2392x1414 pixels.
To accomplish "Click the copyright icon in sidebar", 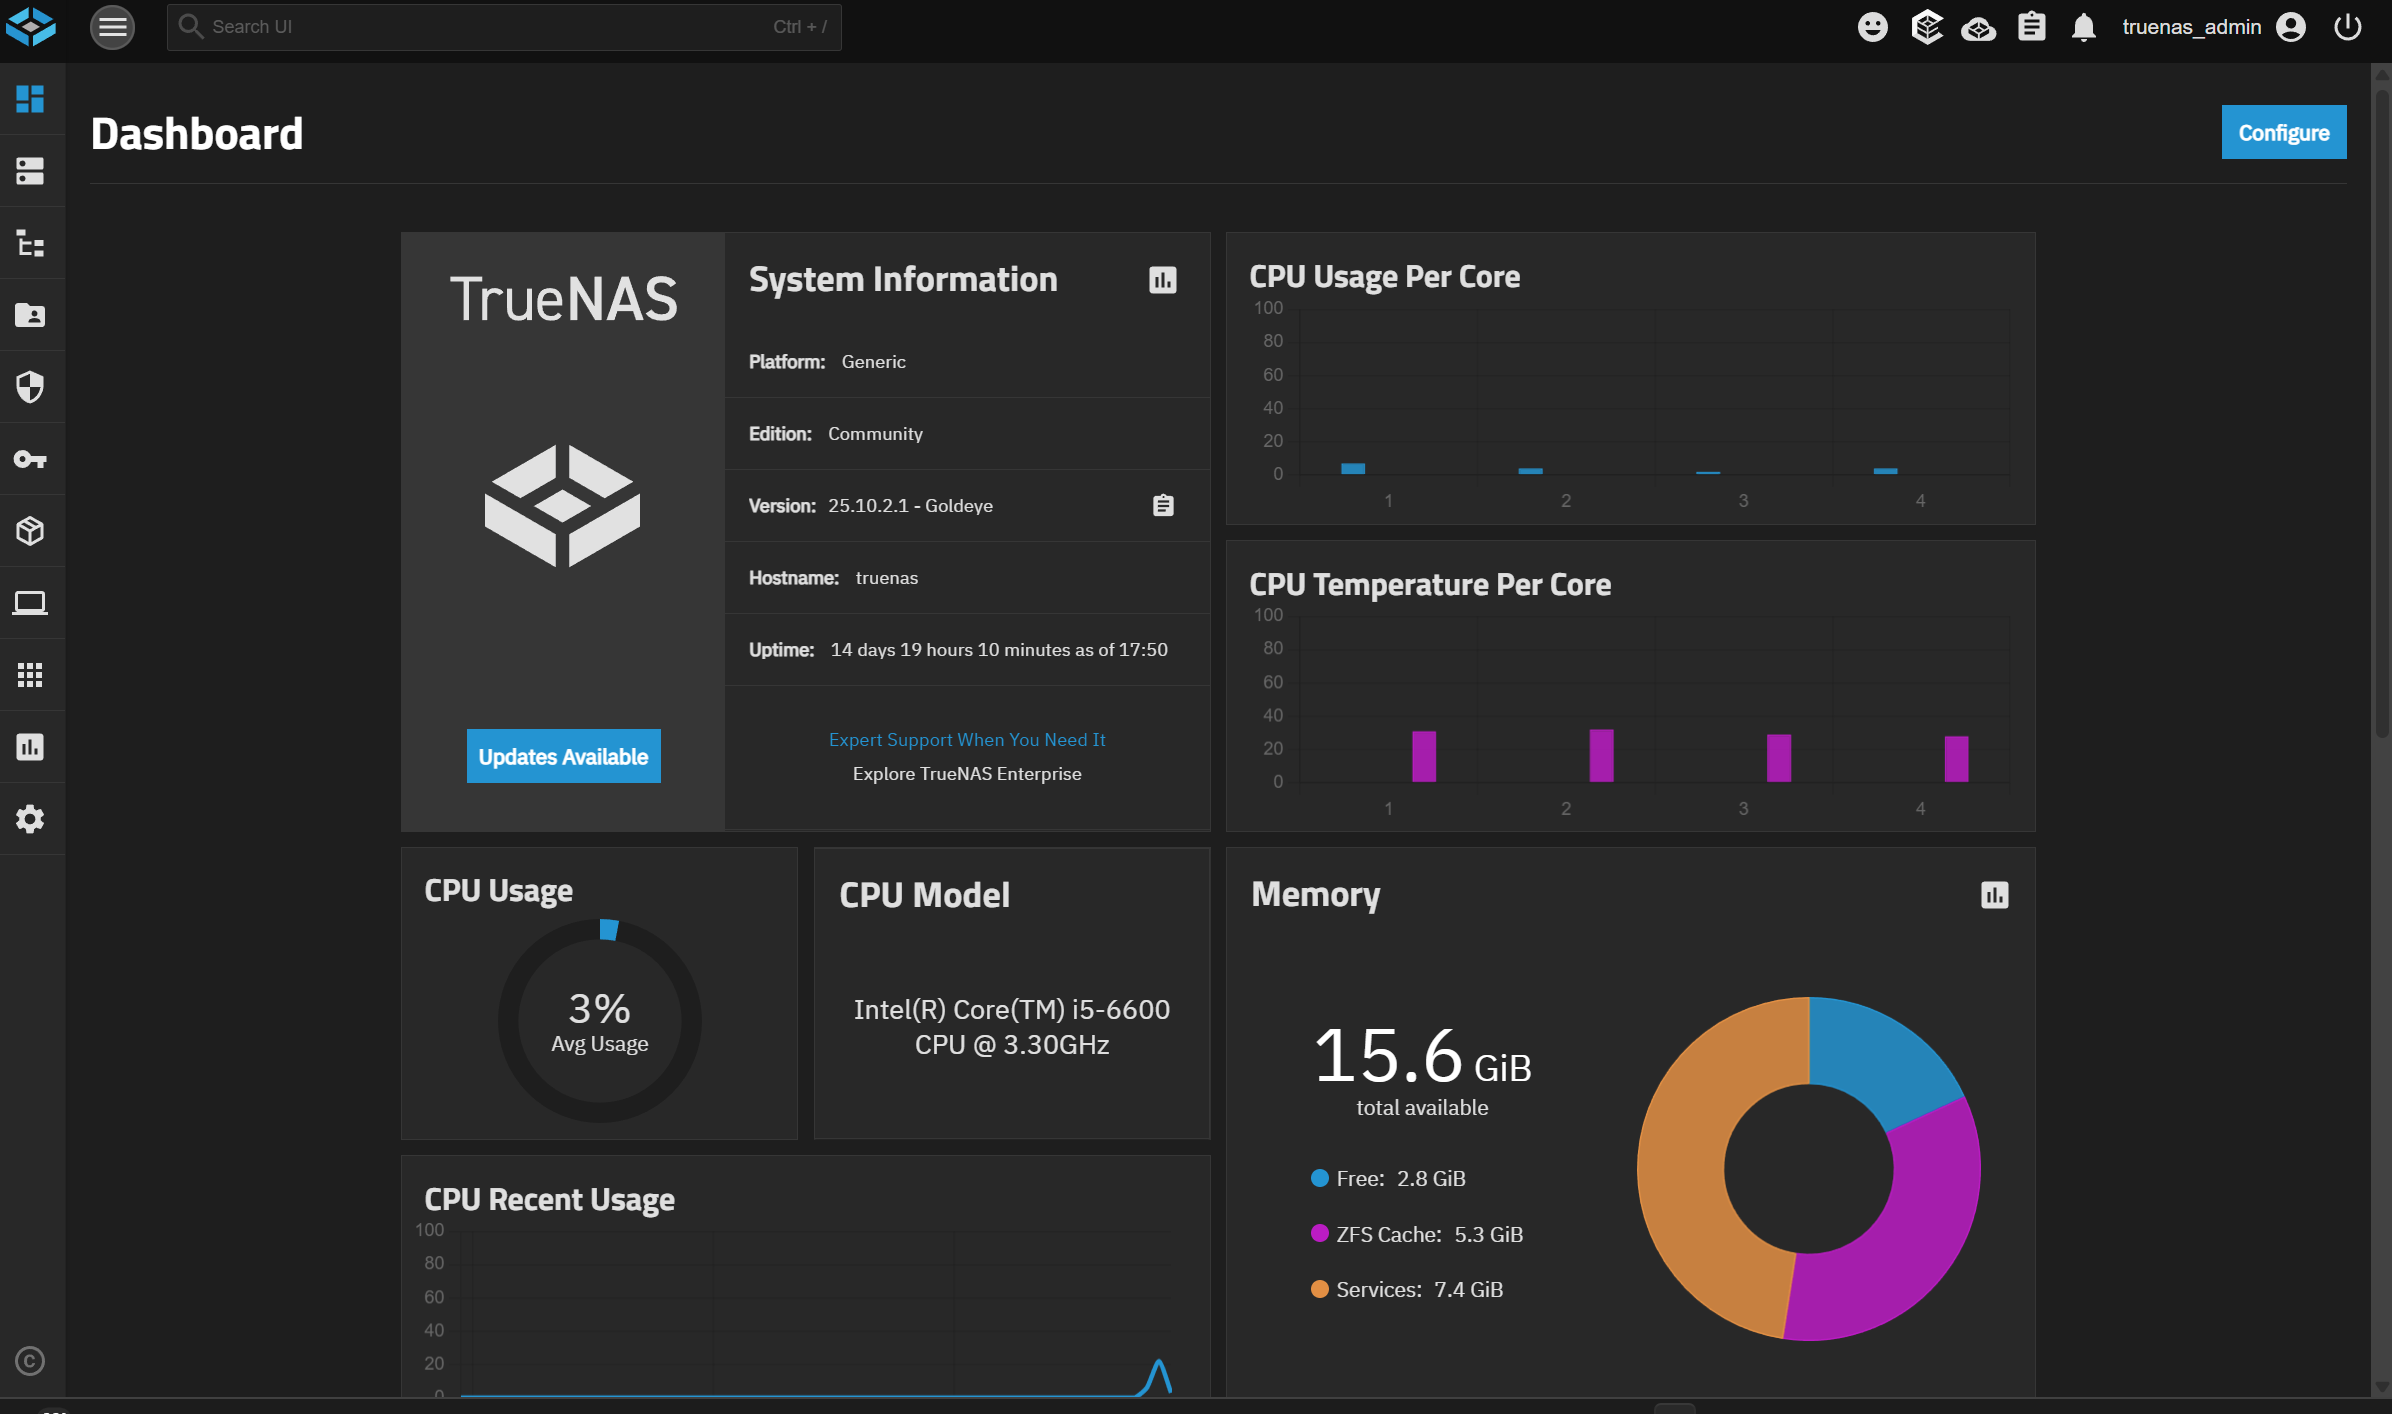I will point(30,1361).
